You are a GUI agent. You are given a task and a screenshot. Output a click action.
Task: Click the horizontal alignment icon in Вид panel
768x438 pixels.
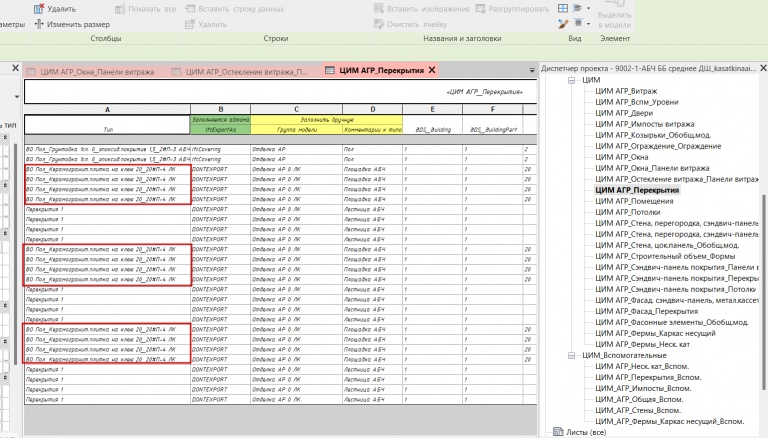click(x=578, y=8)
